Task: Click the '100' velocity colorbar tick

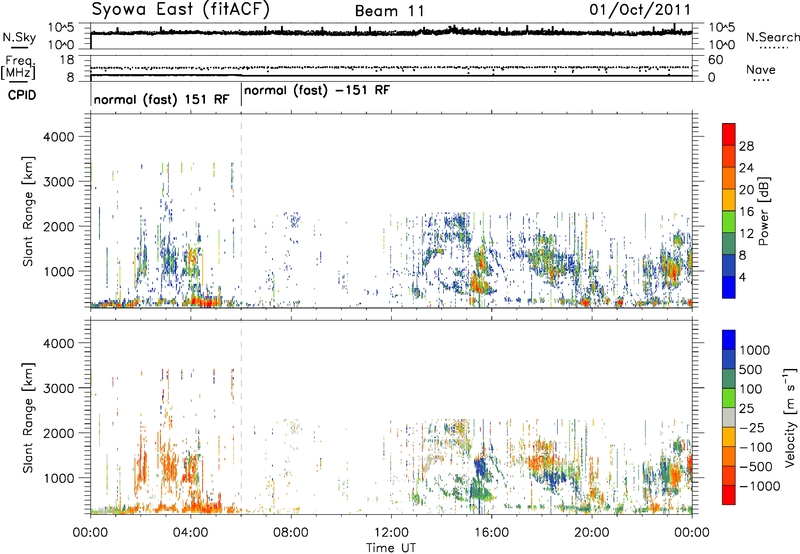Action: tap(751, 389)
